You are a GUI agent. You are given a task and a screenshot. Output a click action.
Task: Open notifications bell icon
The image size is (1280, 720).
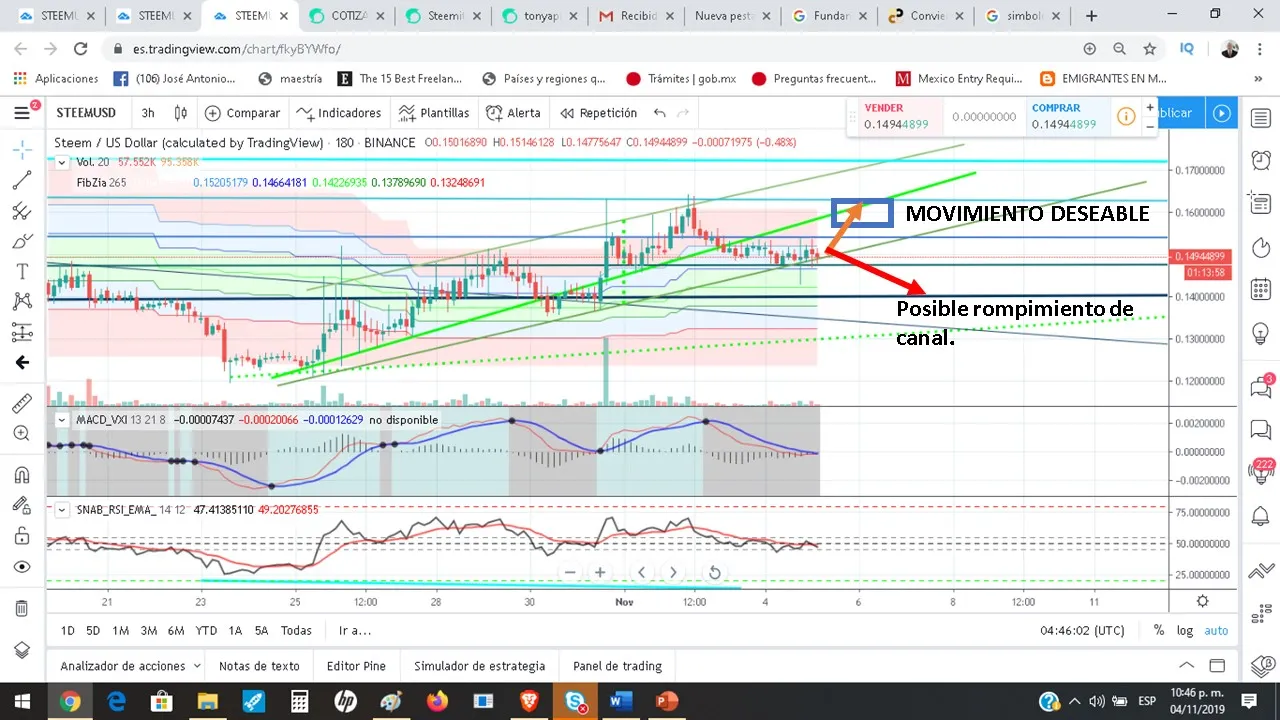click(1260, 516)
